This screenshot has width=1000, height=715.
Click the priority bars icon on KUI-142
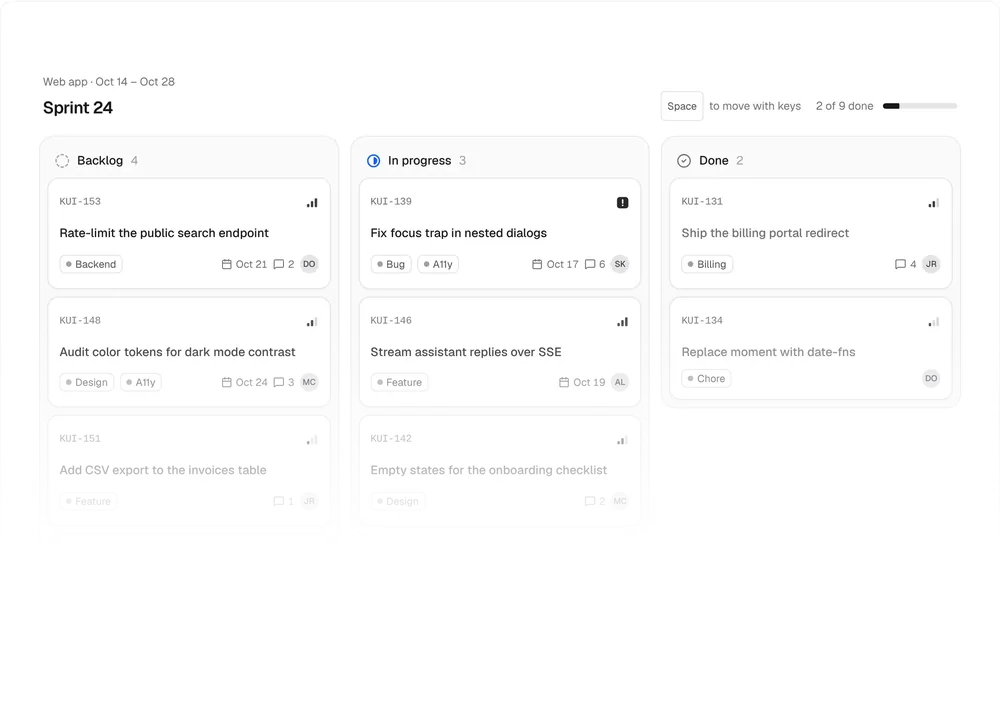pos(622,440)
